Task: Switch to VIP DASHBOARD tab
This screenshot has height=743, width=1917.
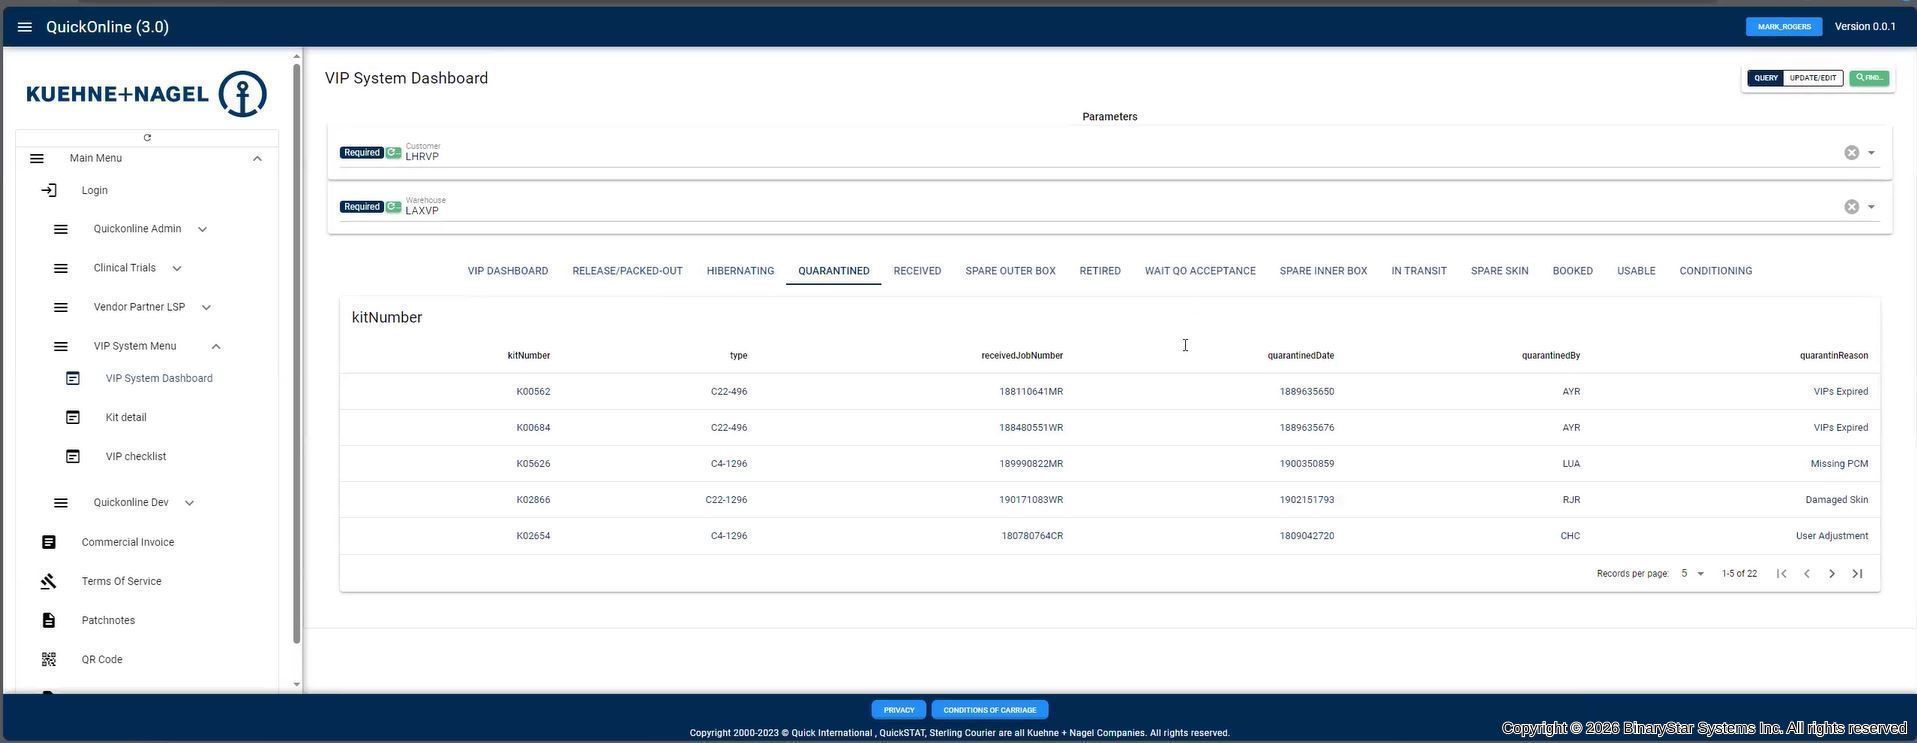Action: 508,271
